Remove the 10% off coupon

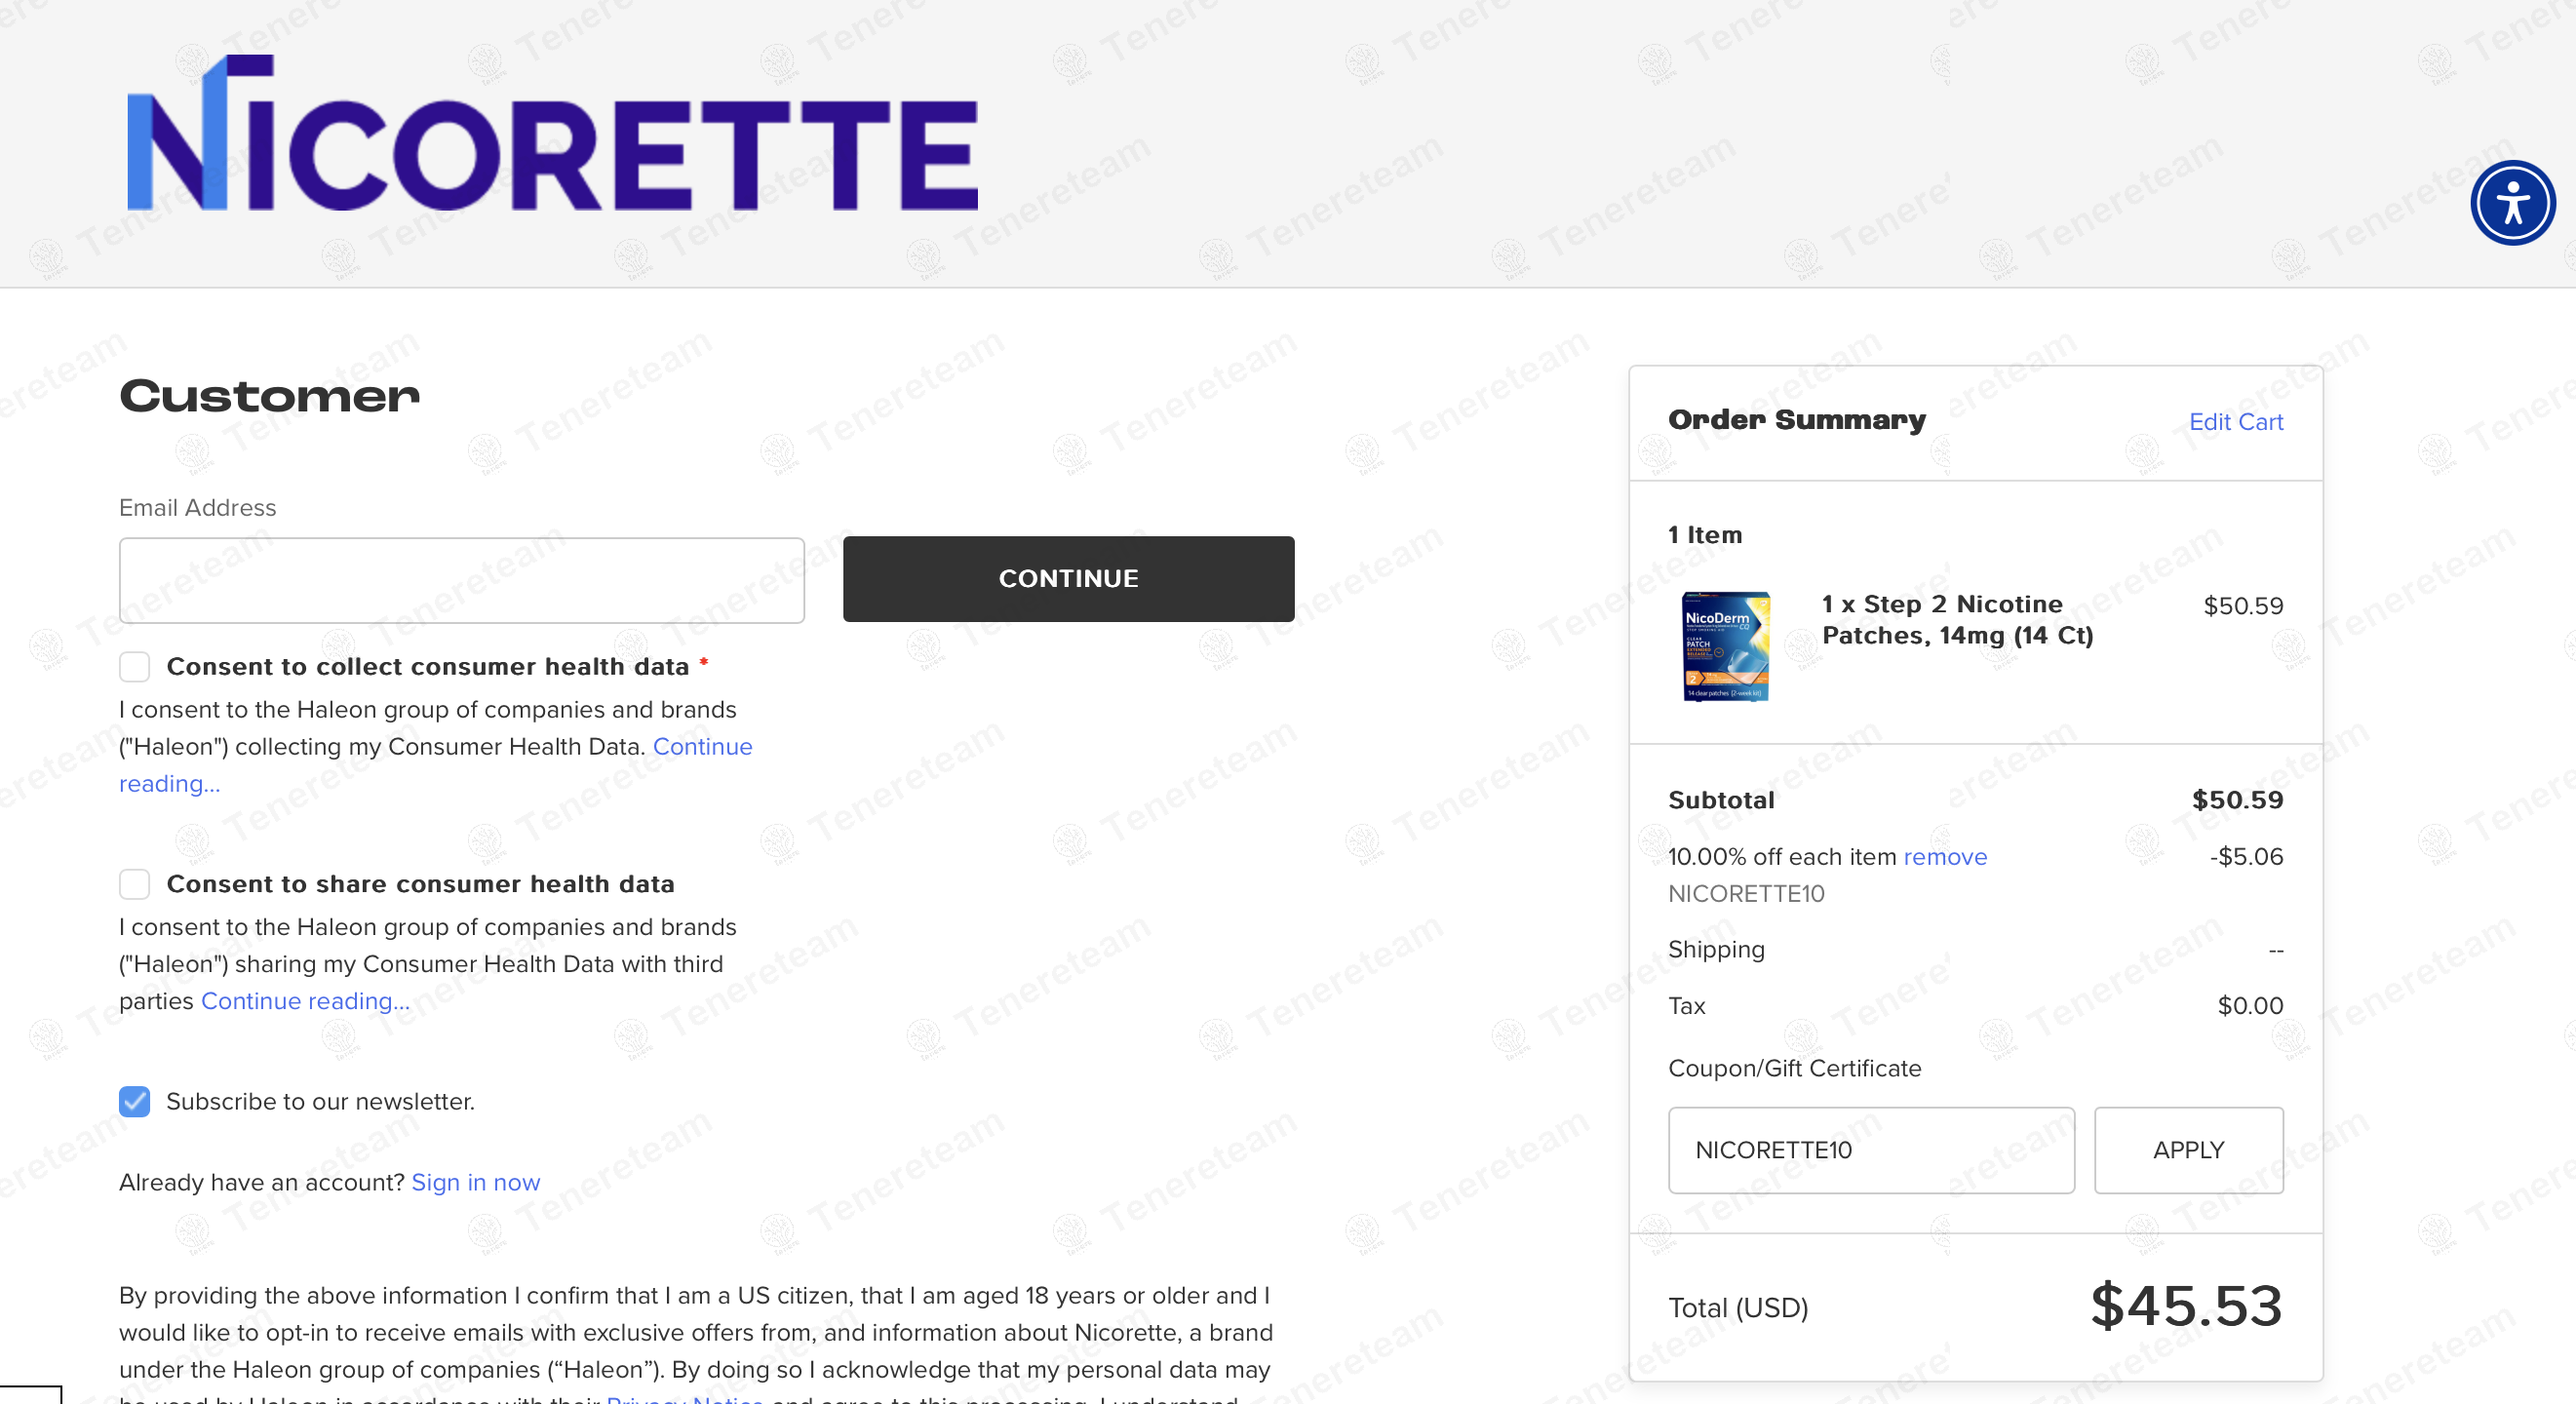[x=1944, y=857]
